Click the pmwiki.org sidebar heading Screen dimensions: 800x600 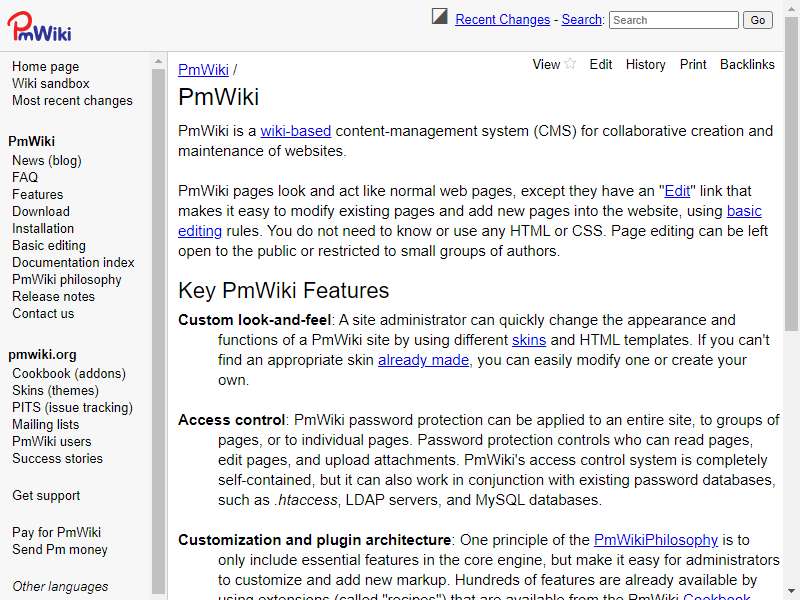click(42, 355)
